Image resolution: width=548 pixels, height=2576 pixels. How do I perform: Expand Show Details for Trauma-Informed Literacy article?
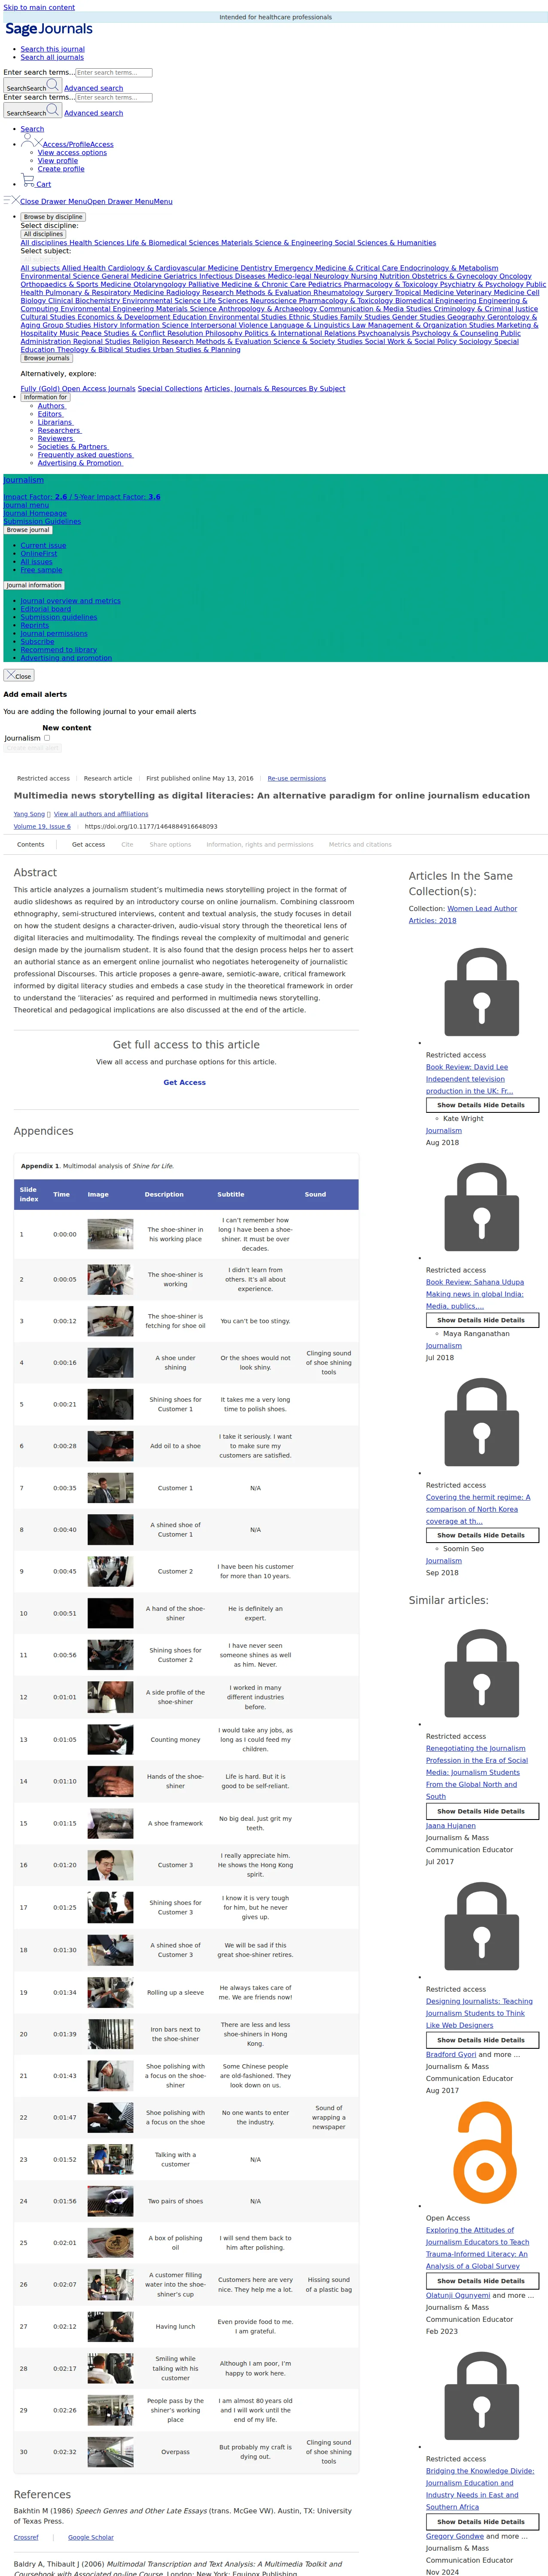(482, 2281)
